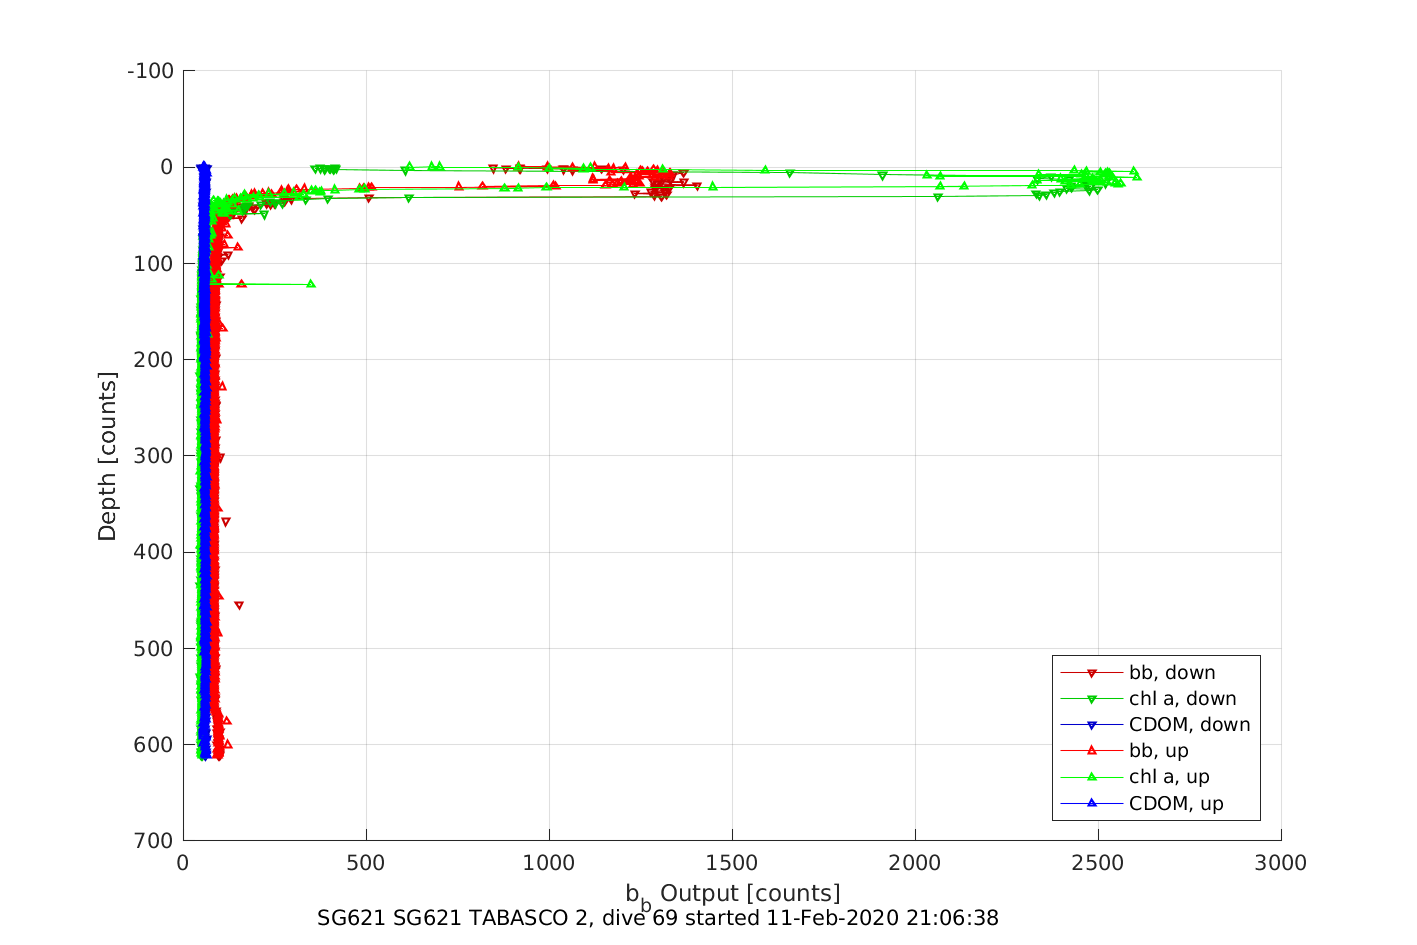Viewport: 1417px width, 945px height.
Task: Click the green down-triangle marker in legend
Action: coord(1092,699)
